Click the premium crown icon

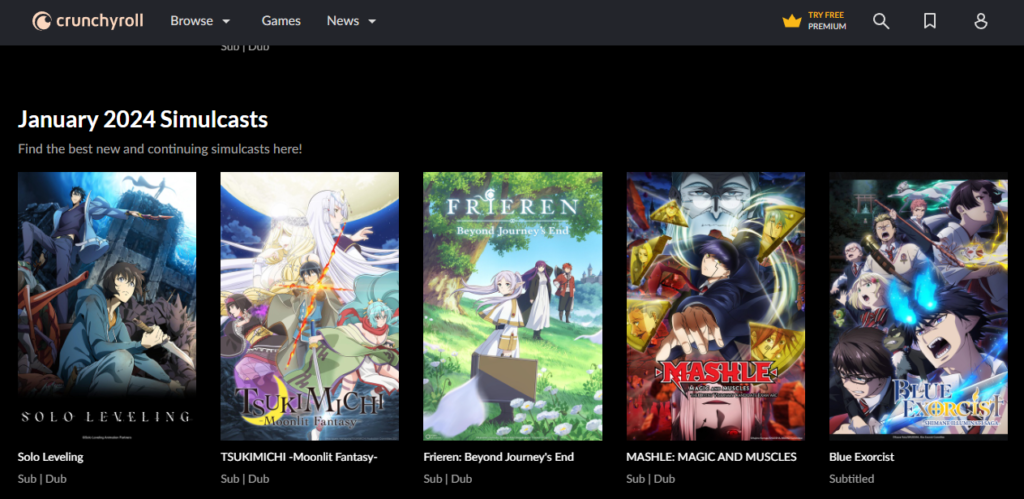[x=792, y=21]
